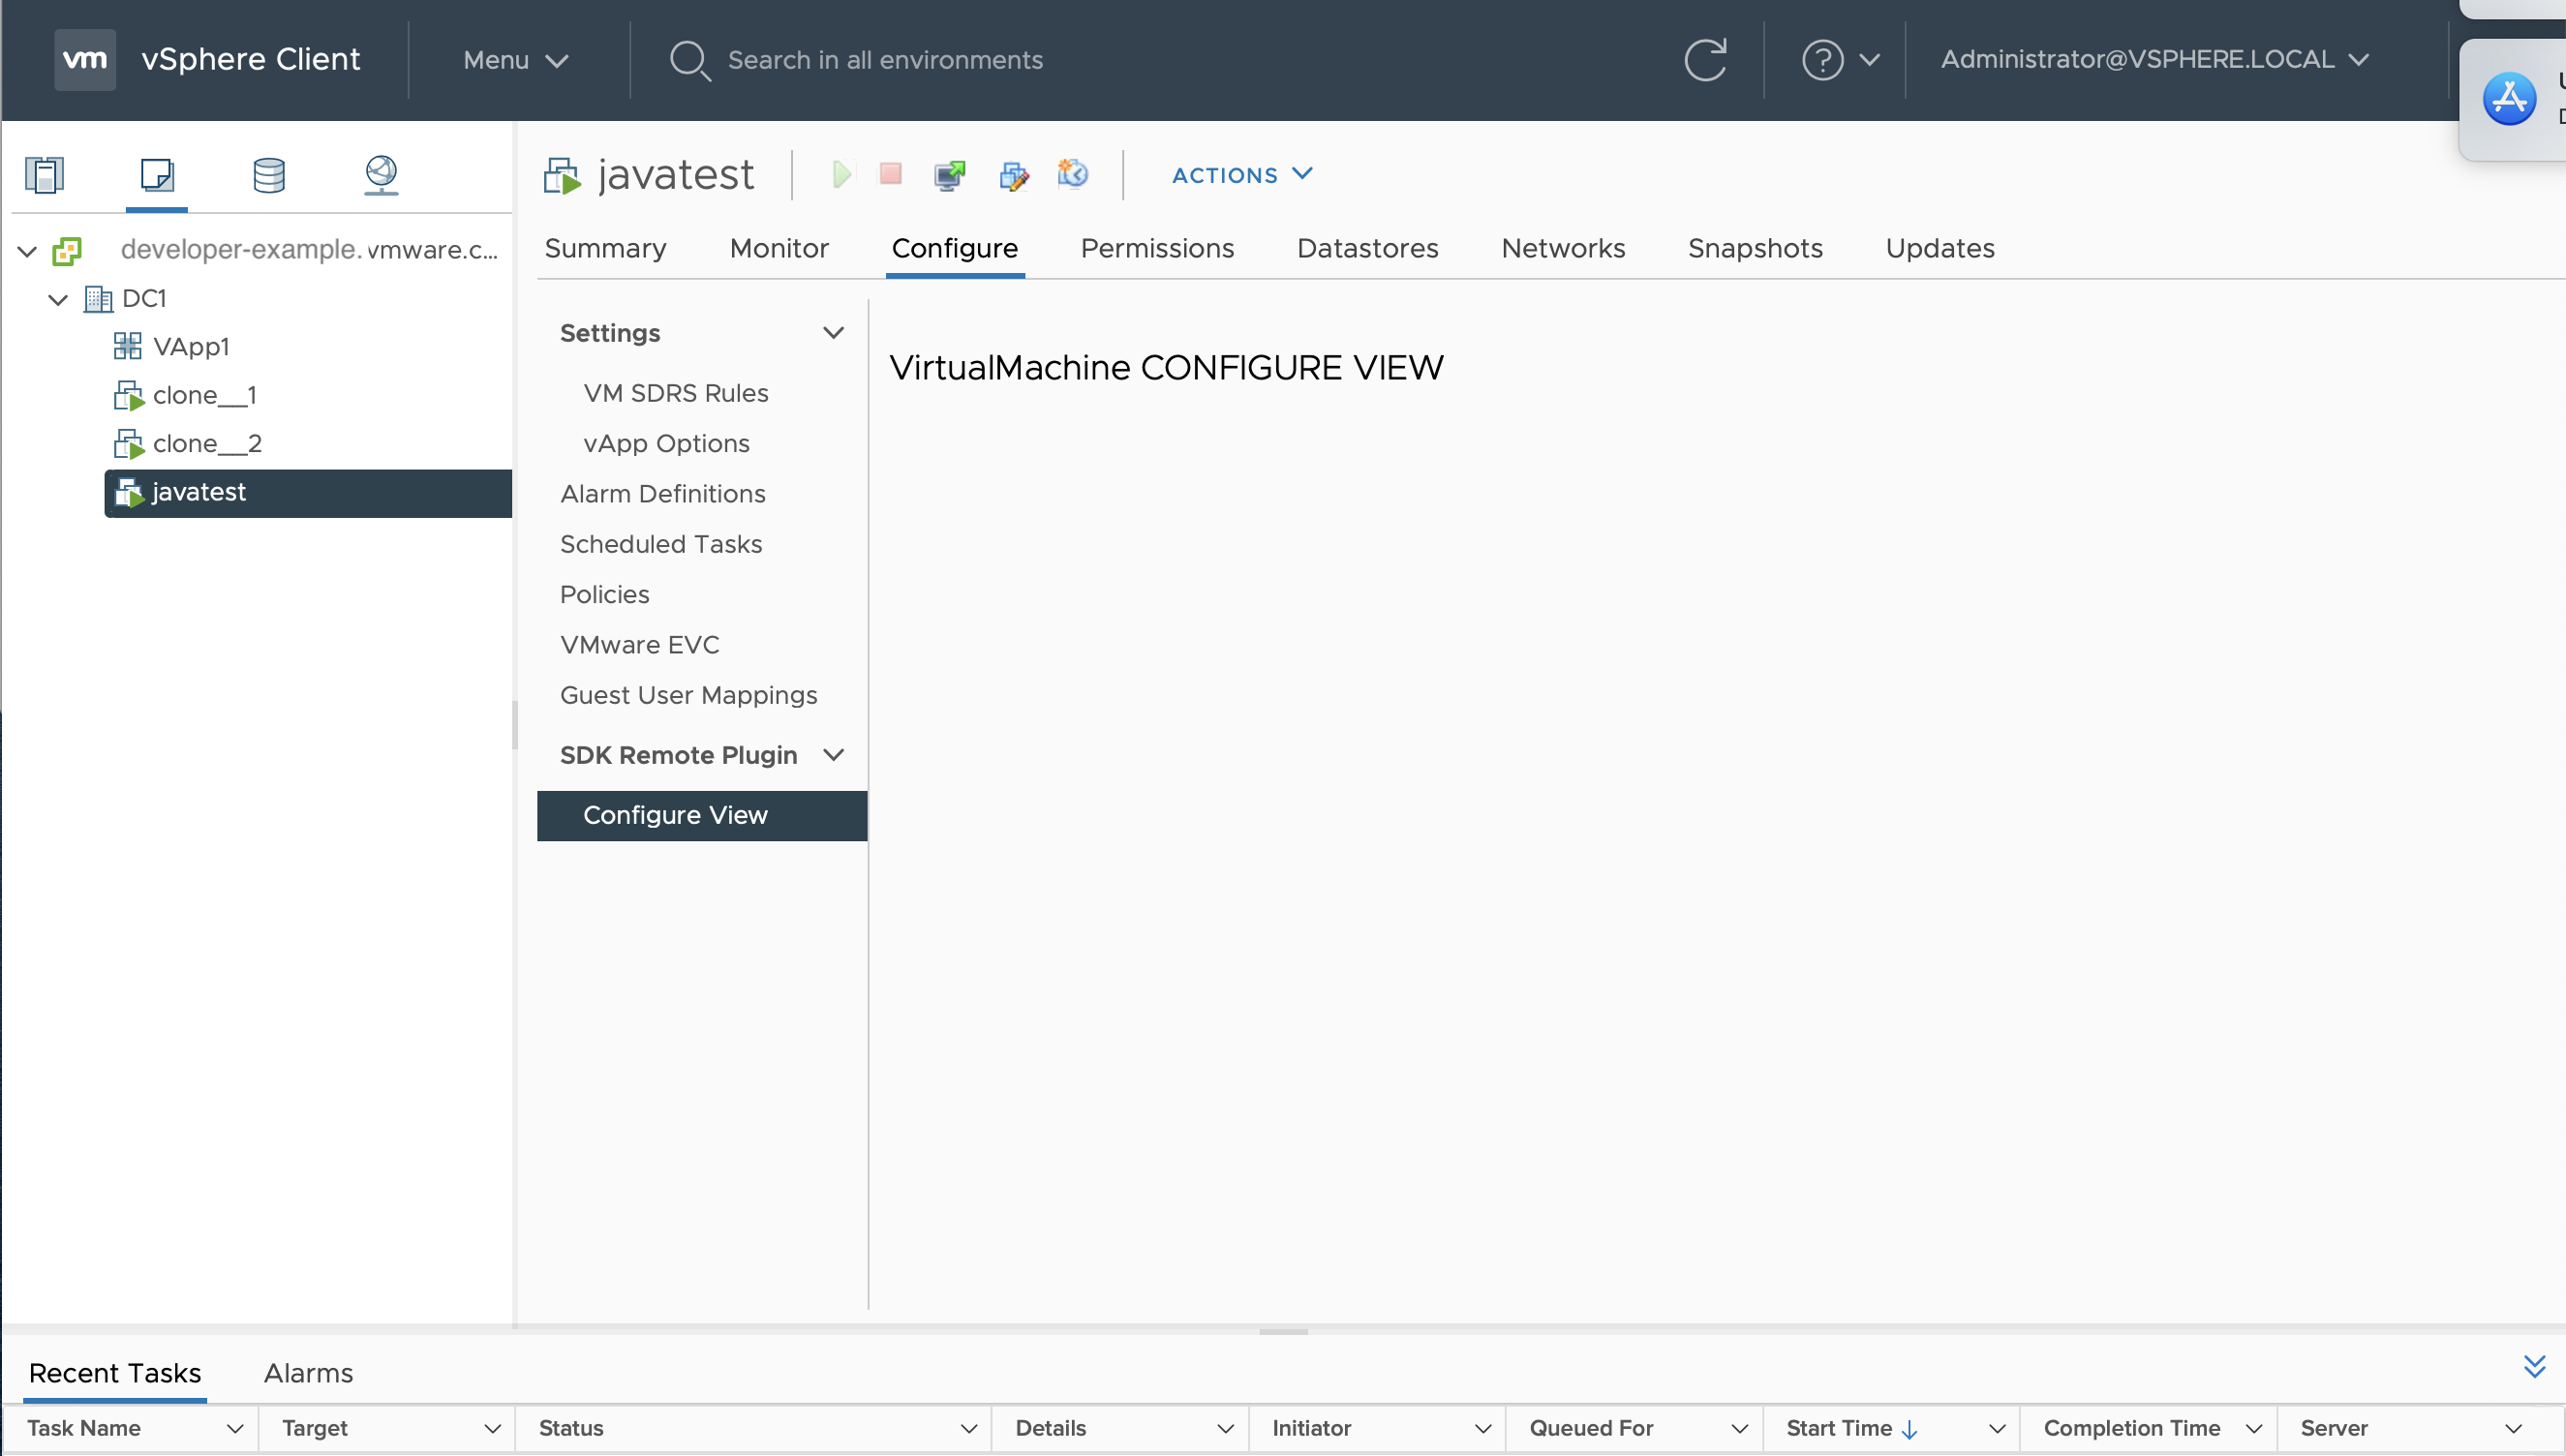This screenshot has height=1456, width=2566.
Task: Launch javatest console icon
Action: 949,175
